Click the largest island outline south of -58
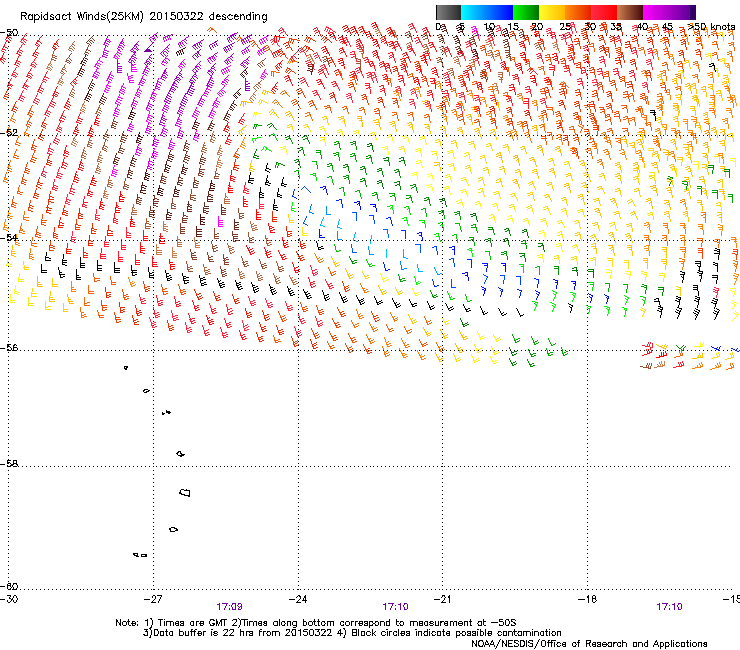Screen dimensions: 740x650 [x=185, y=492]
